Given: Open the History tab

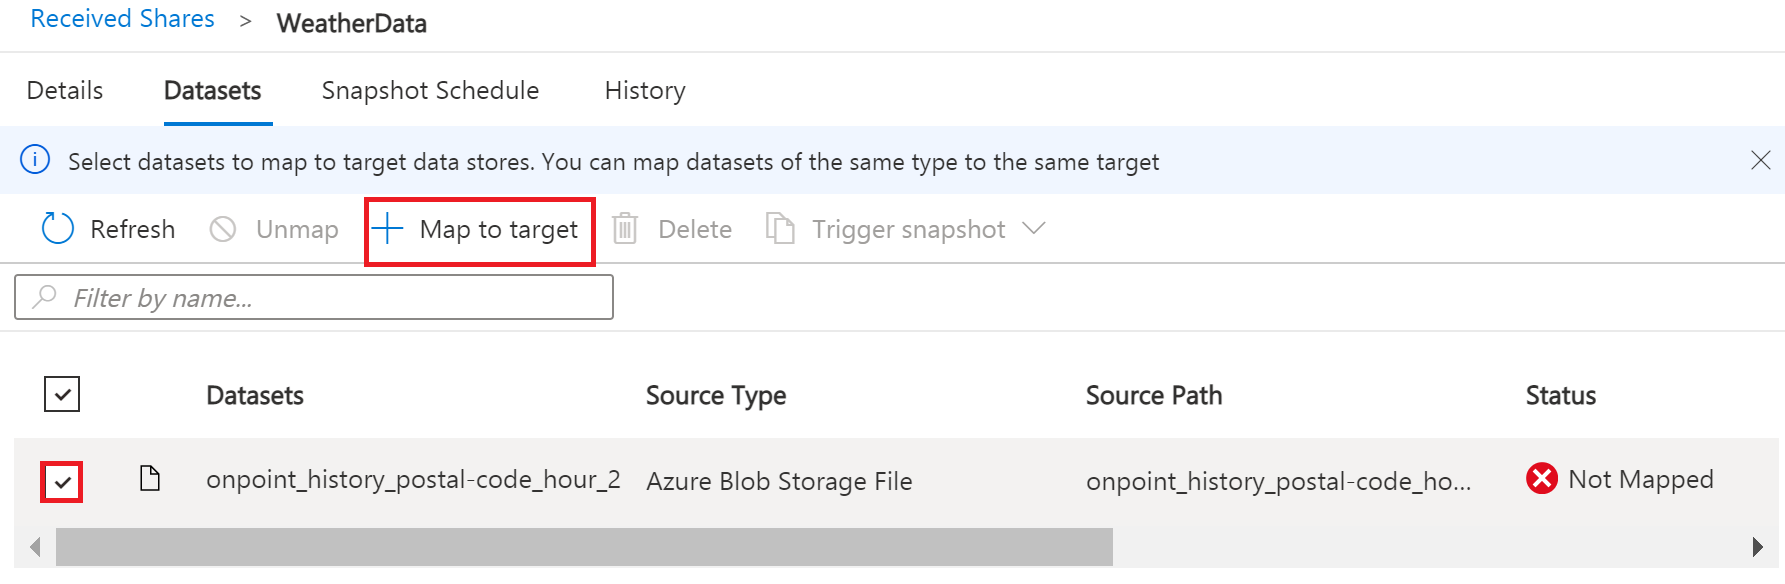Looking at the screenshot, I should tap(644, 90).
